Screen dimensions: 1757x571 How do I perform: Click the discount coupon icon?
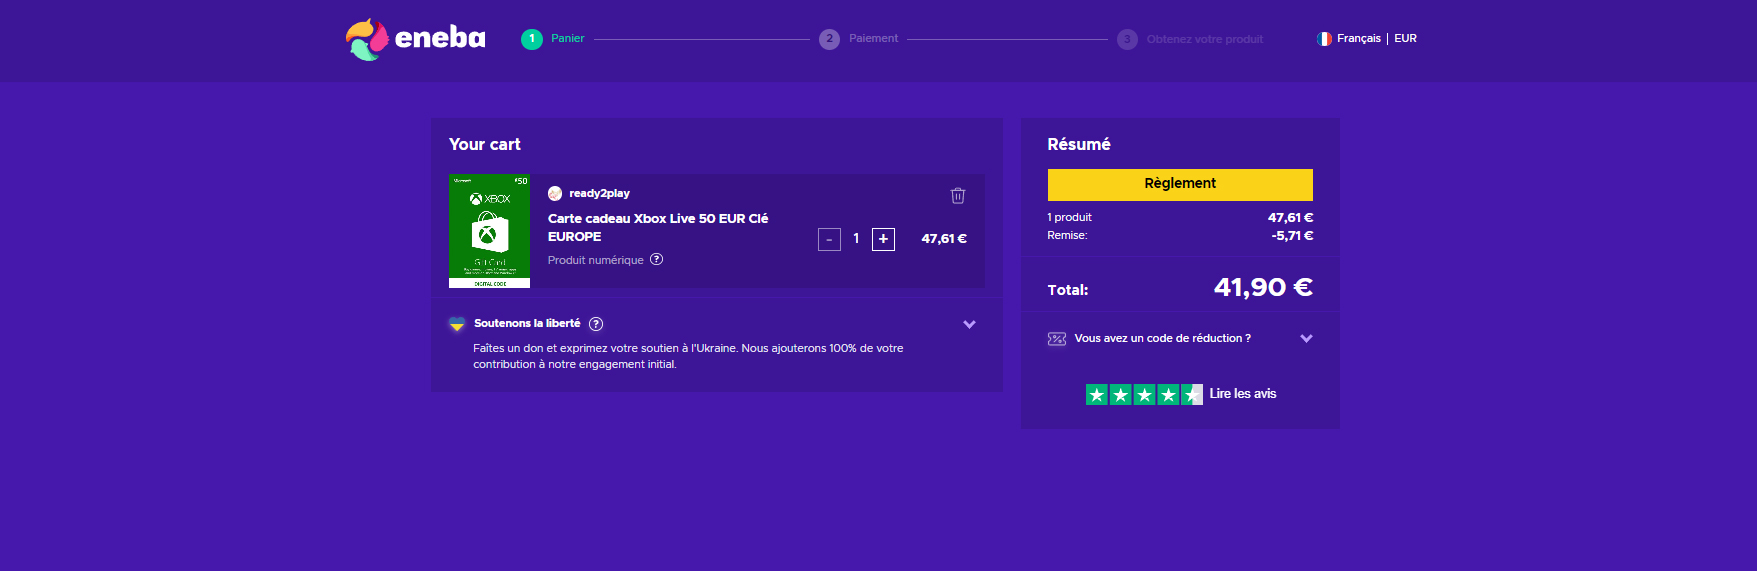1056,339
